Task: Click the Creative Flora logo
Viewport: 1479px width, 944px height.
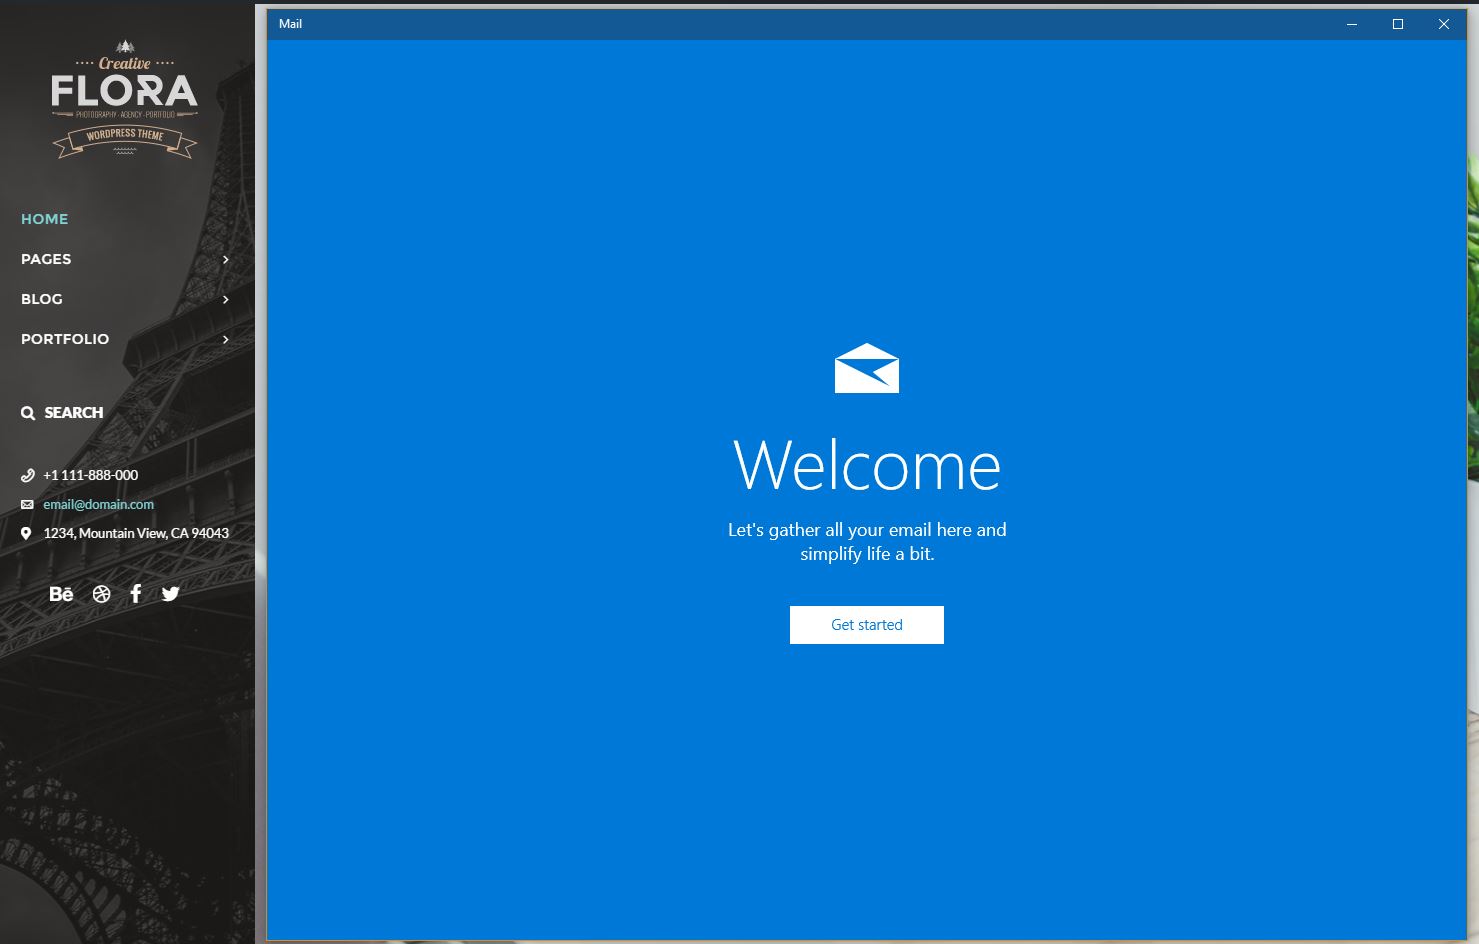Action: coord(124,98)
